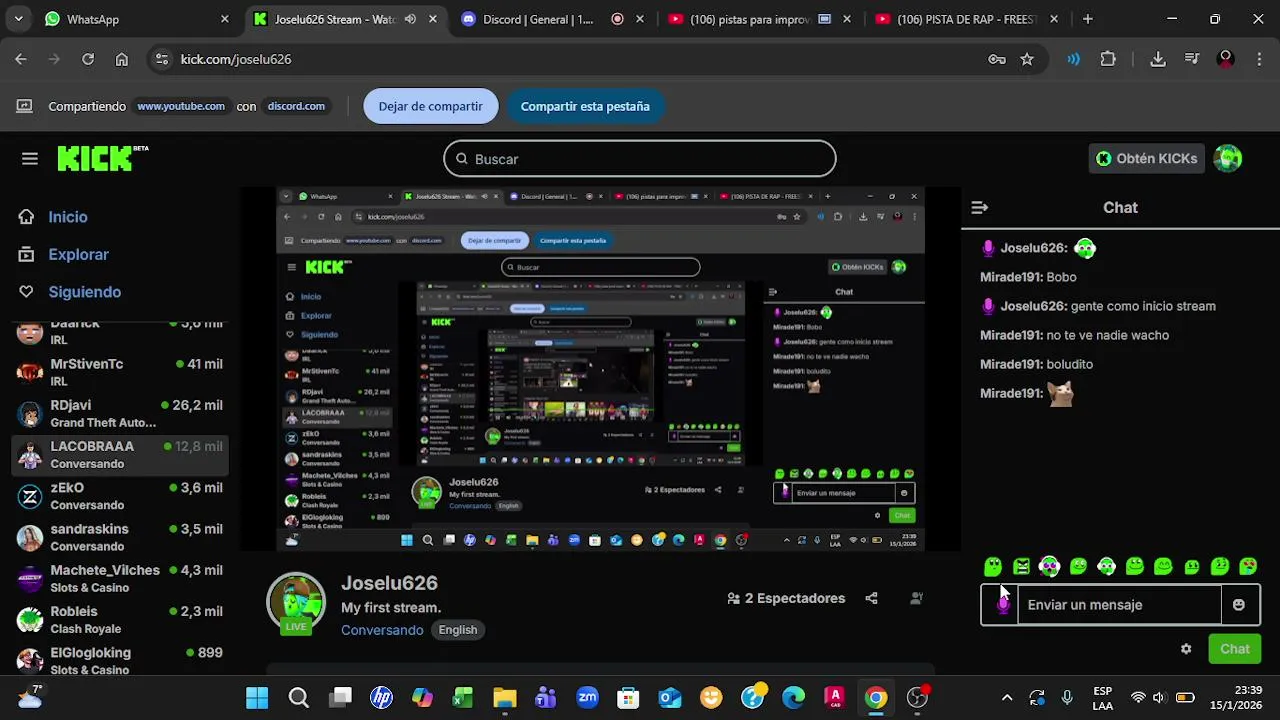Viewport: 1280px width, 720px height.
Task: Go to Chrome home page
Action: [x=122, y=59]
